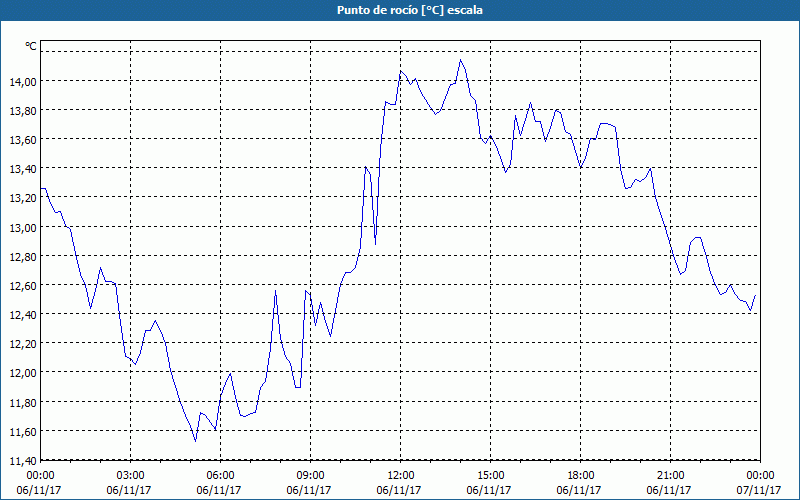Click the 12:00 time axis label
Image resolution: width=800 pixels, height=500 pixels.
[401, 476]
